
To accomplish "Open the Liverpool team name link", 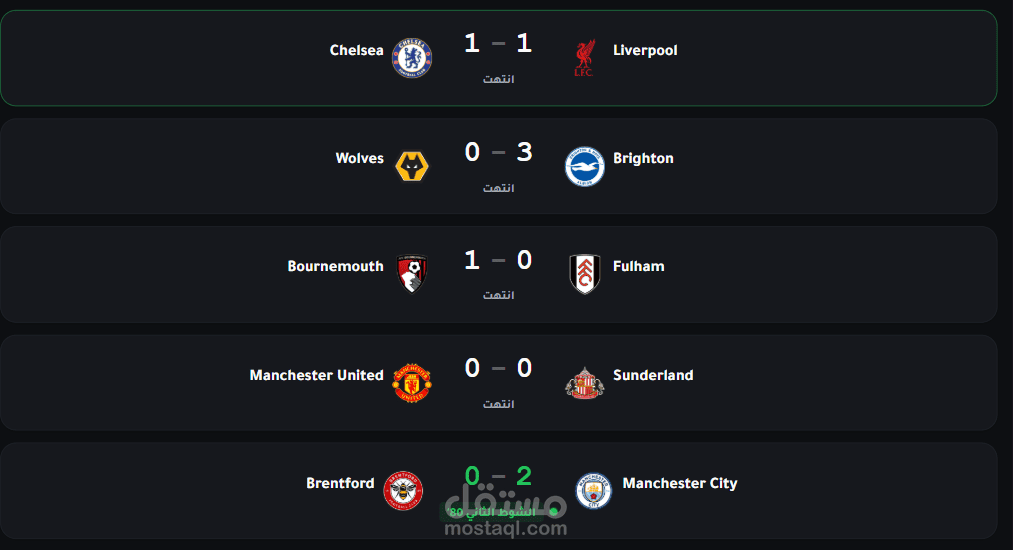I will coord(645,50).
